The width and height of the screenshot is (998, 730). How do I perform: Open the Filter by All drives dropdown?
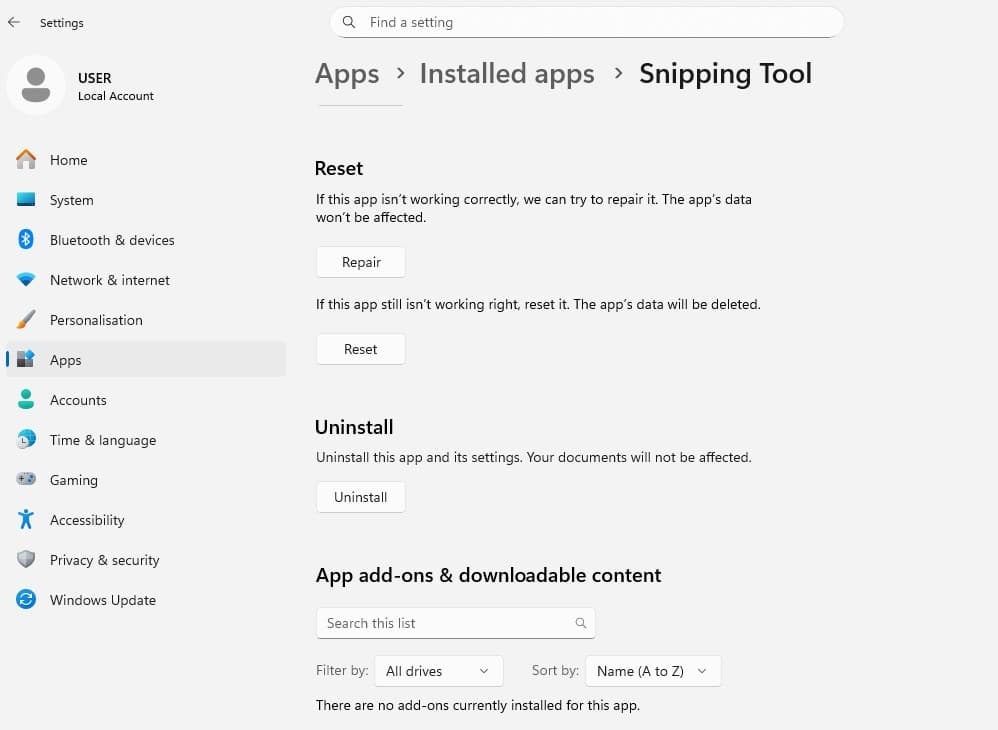click(x=438, y=671)
